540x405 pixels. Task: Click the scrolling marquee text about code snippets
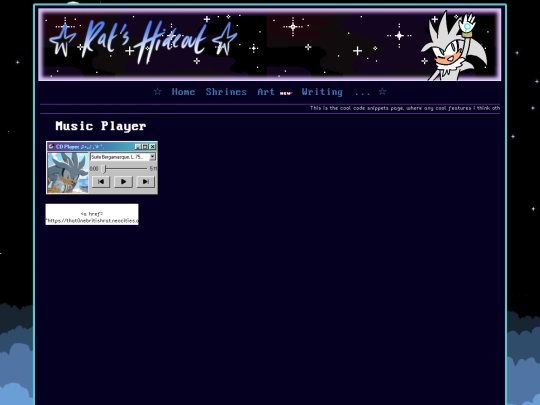click(x=405, y=108)
